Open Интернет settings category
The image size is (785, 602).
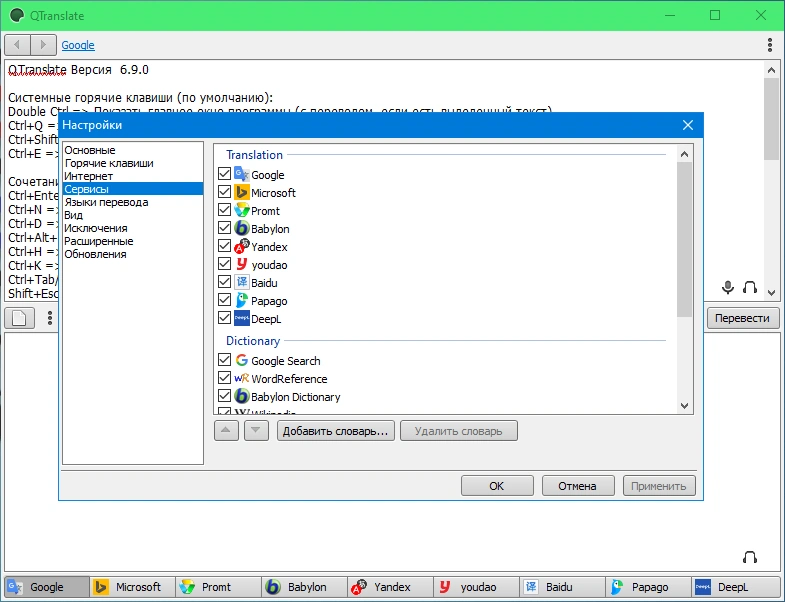133,176
